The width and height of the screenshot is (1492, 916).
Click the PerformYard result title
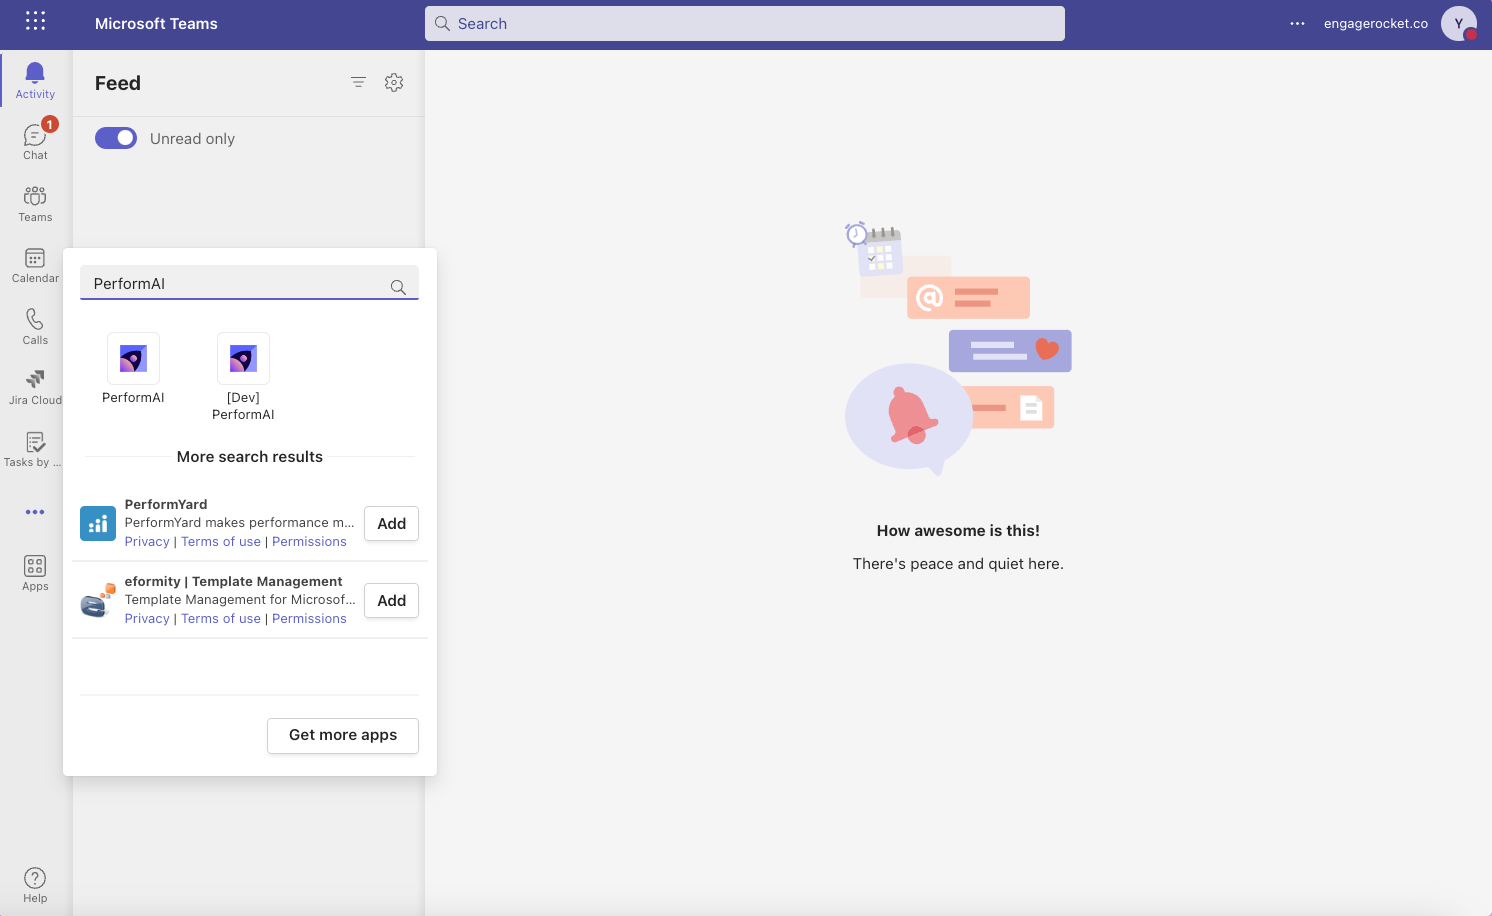click(x=166, y=504)
